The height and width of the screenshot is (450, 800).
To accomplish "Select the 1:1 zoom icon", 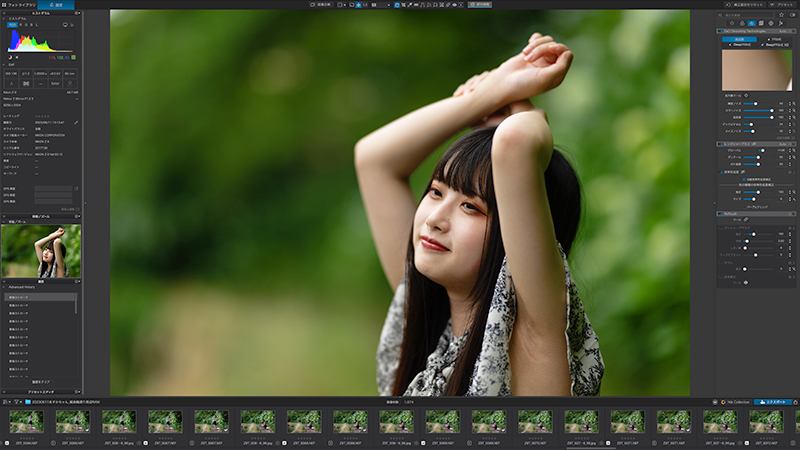I will point(365,5).
